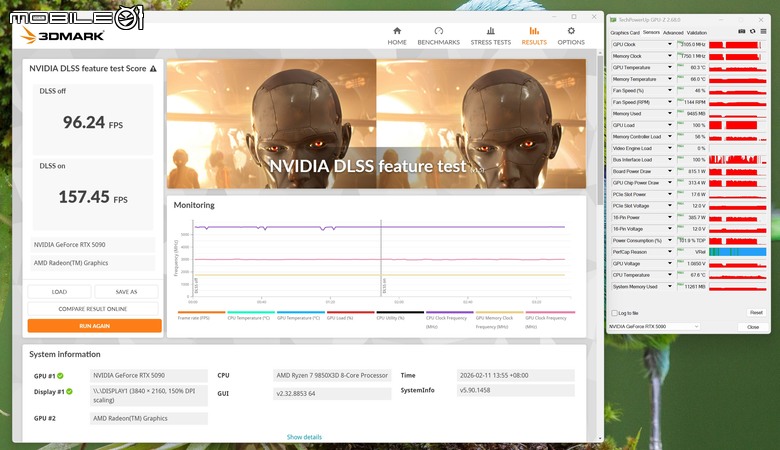Open the STRESS TESTS section

[x=490, y=37]
